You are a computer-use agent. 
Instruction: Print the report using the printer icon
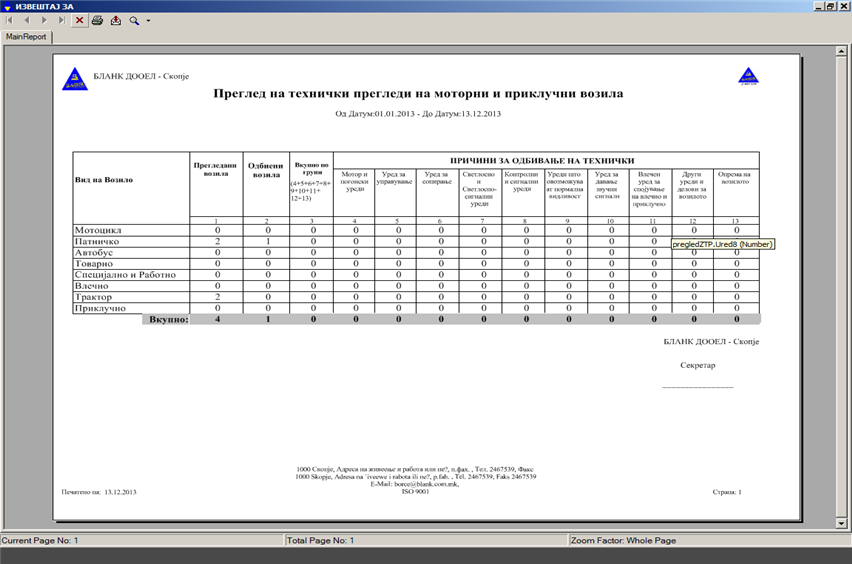[97, 20]
